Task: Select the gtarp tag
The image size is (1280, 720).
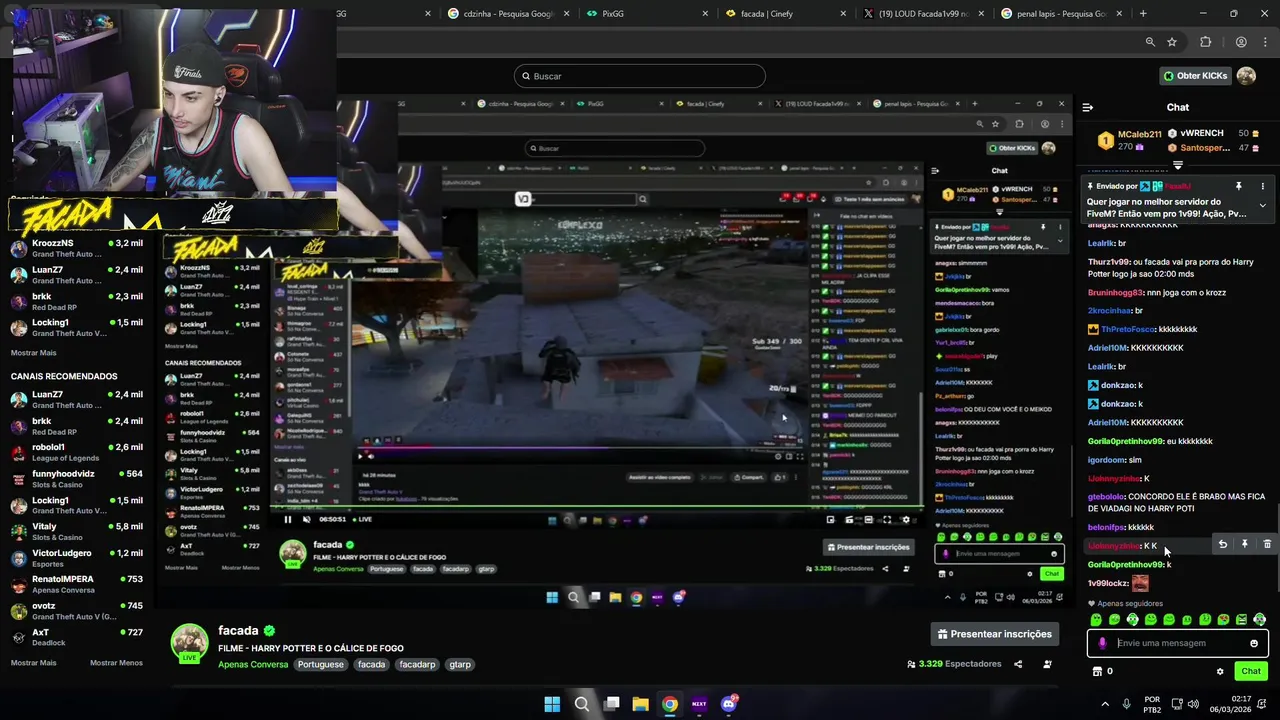Action: pos(460,664)
